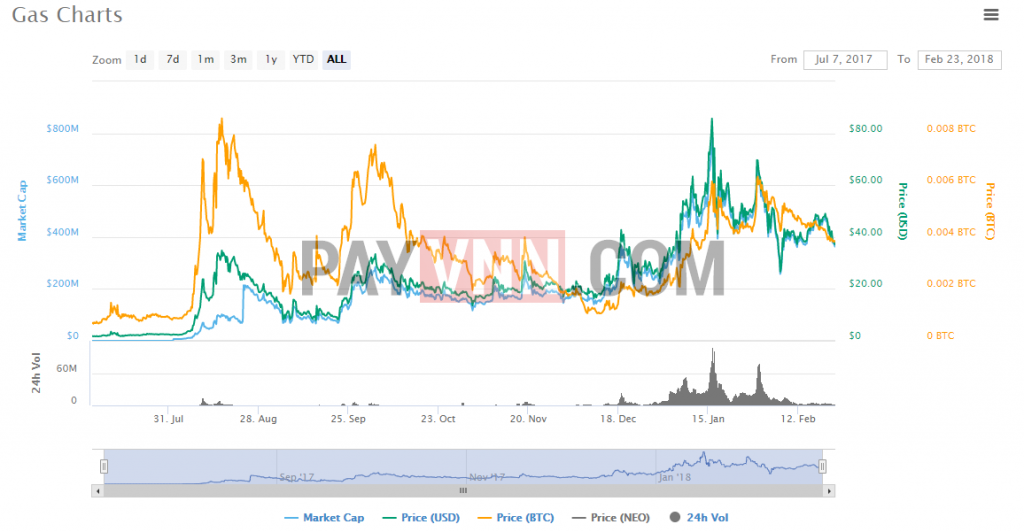The image size is (1024, 532).
Task: Select YTD zoom range
Action: [x=304, y=59]
